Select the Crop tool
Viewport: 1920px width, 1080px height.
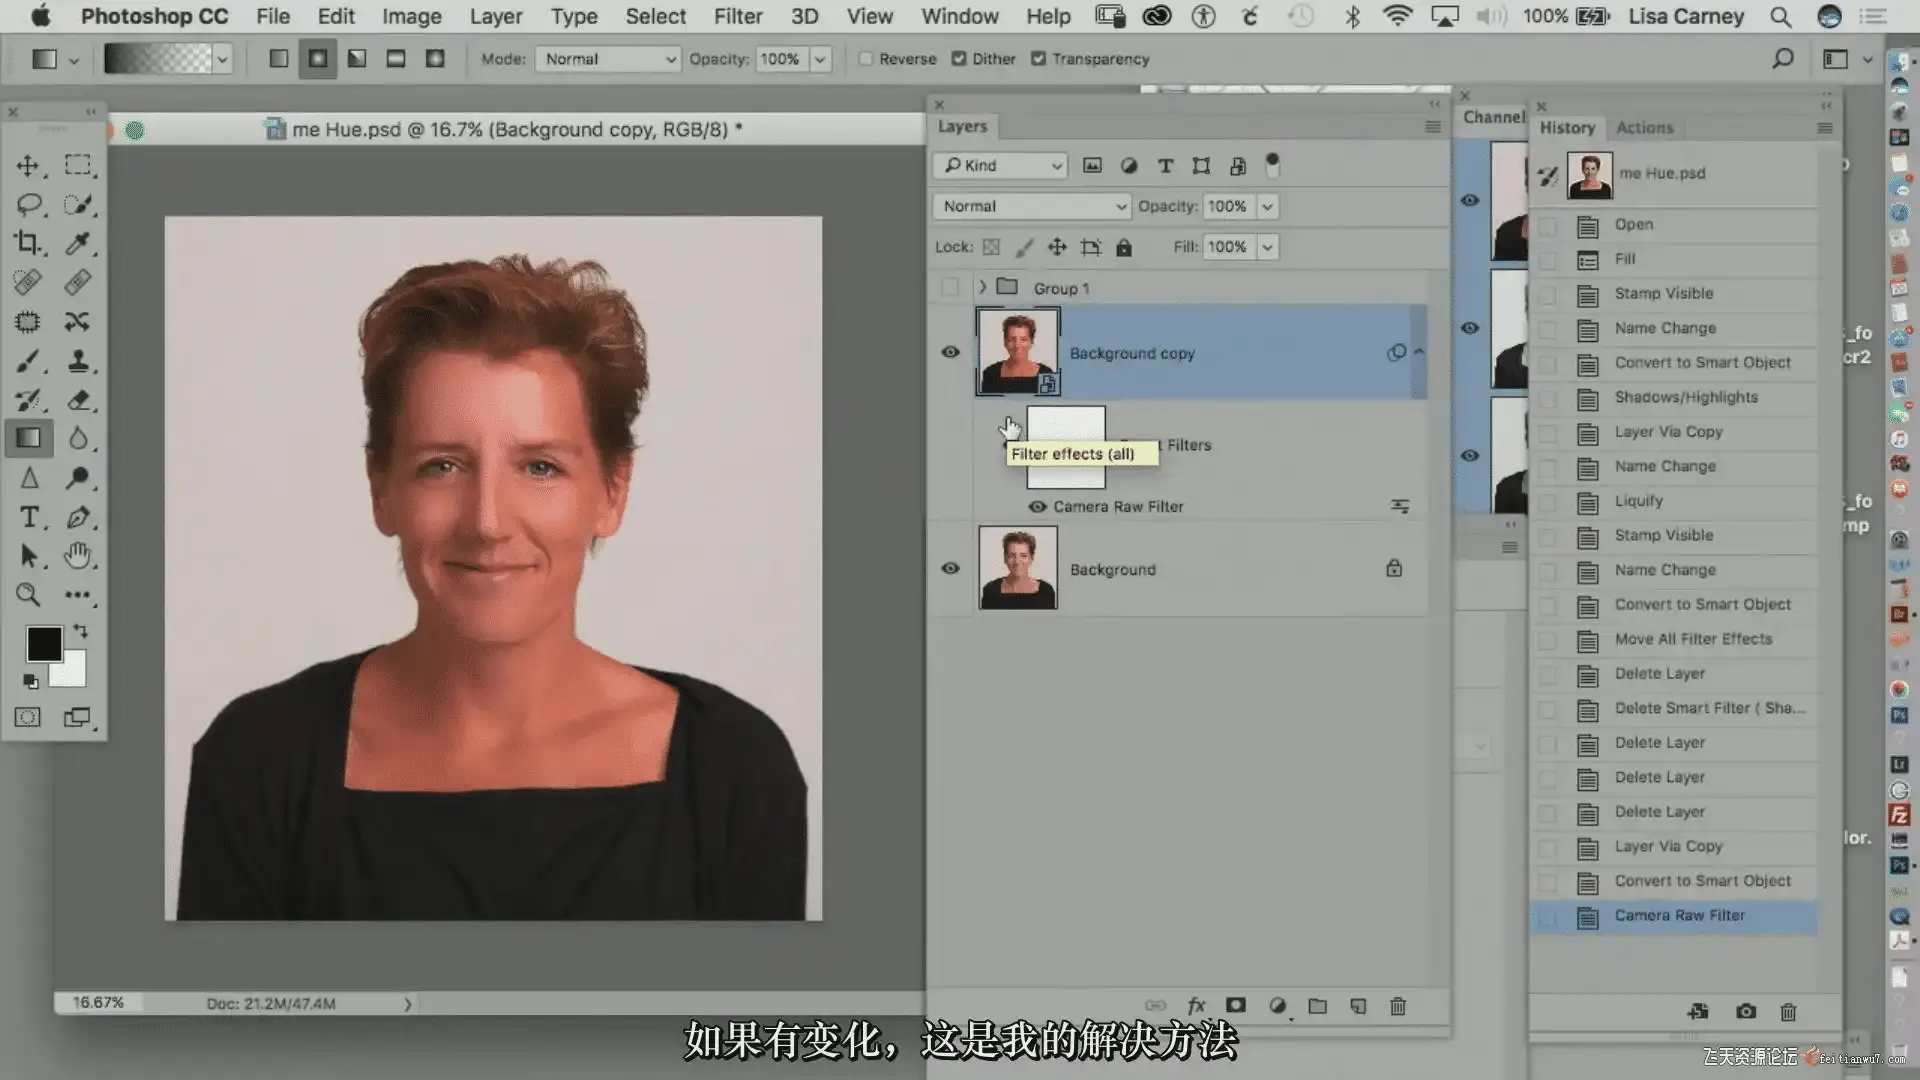(28, 243)
